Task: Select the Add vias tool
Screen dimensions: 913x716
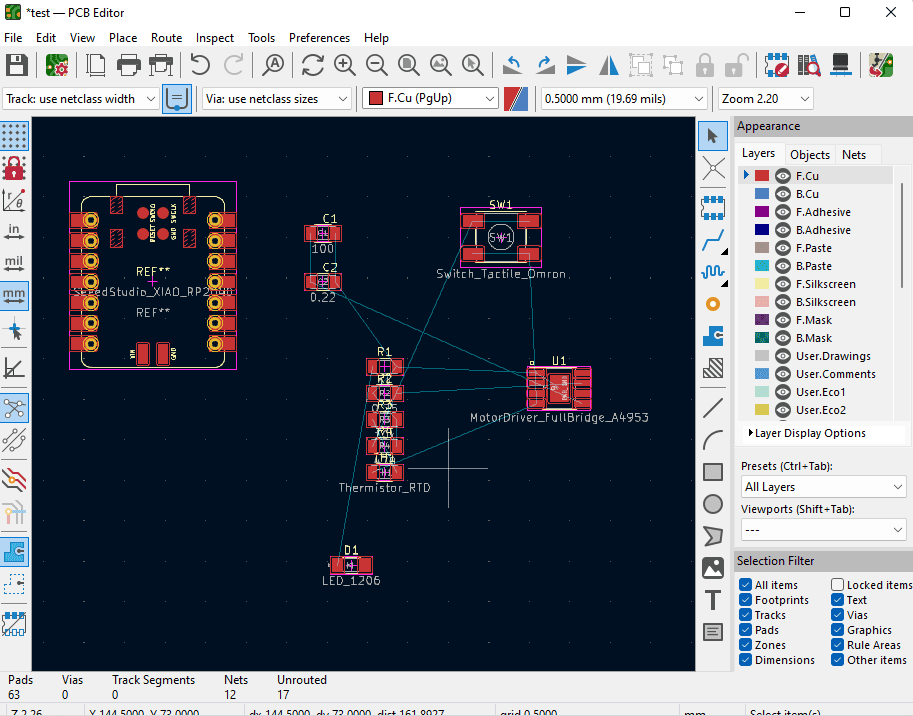Action: point(713,304)
